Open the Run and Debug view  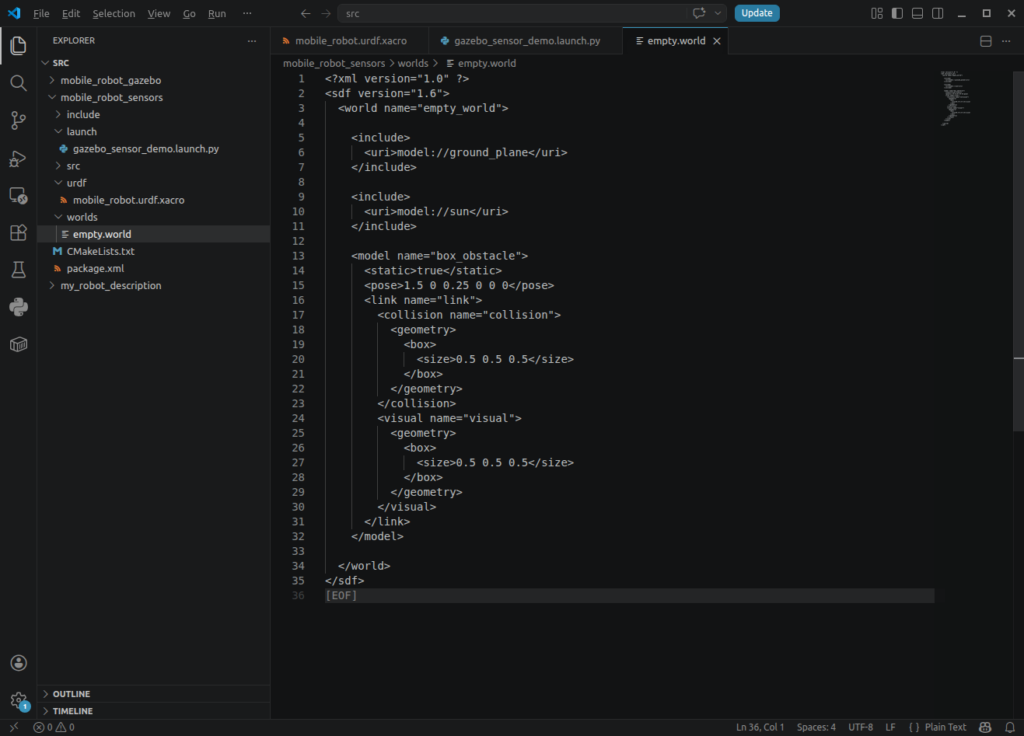point(18,158)
